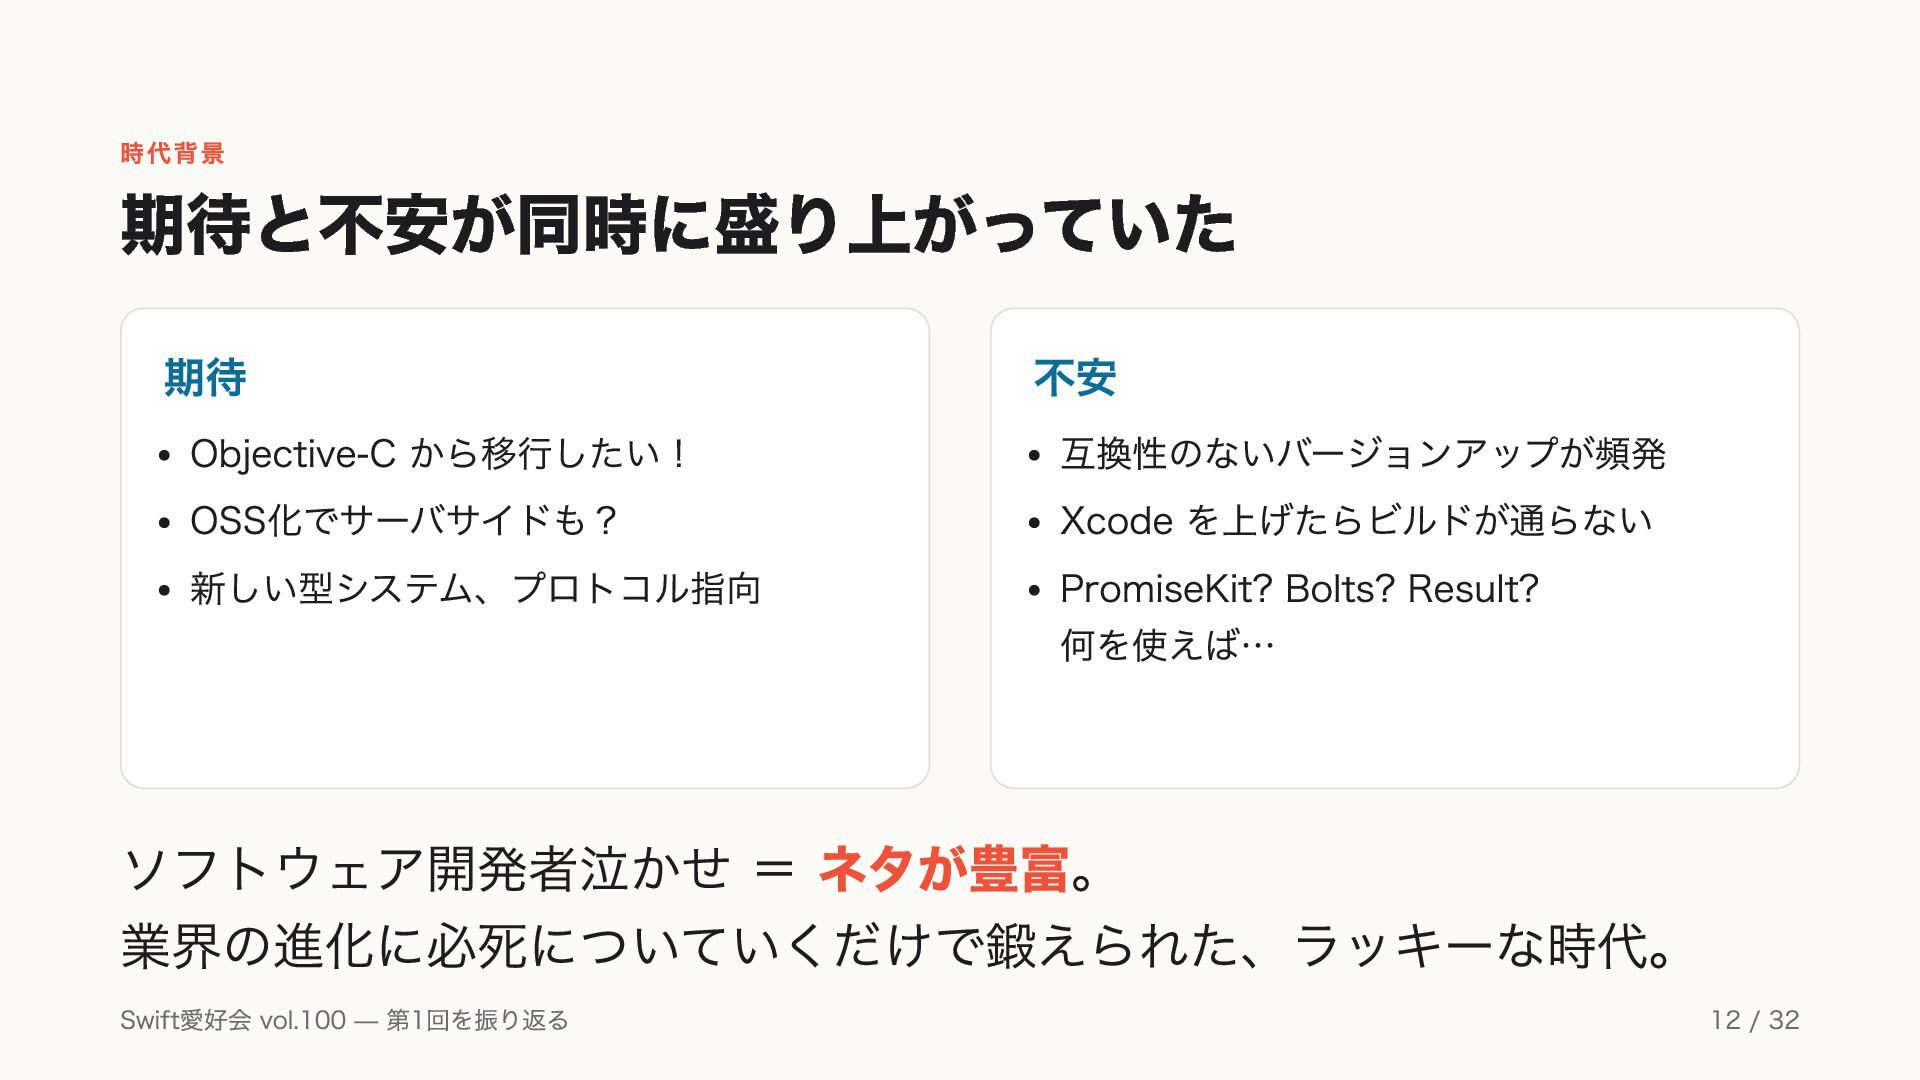
Task: Click the footer Swift愛好会 vol.100 — 第1回を振り返る
Action: tap(344, 1020)
